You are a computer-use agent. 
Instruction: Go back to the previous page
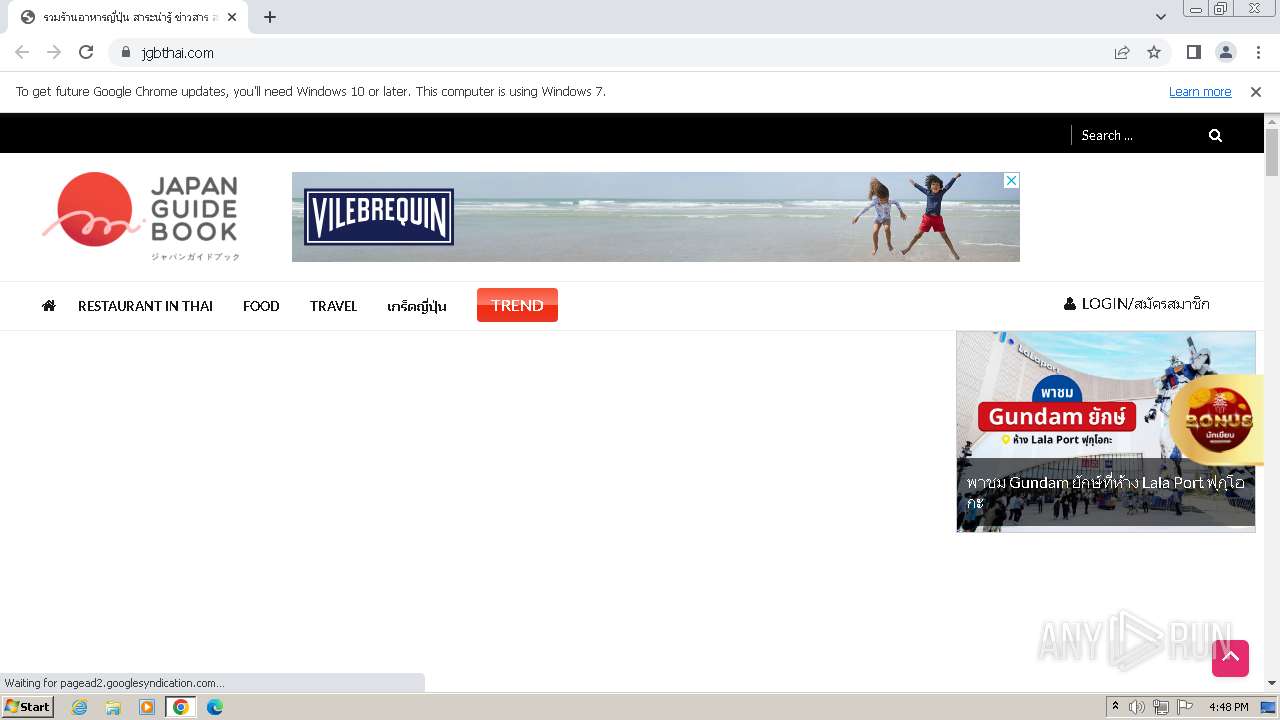click(22, 52)
